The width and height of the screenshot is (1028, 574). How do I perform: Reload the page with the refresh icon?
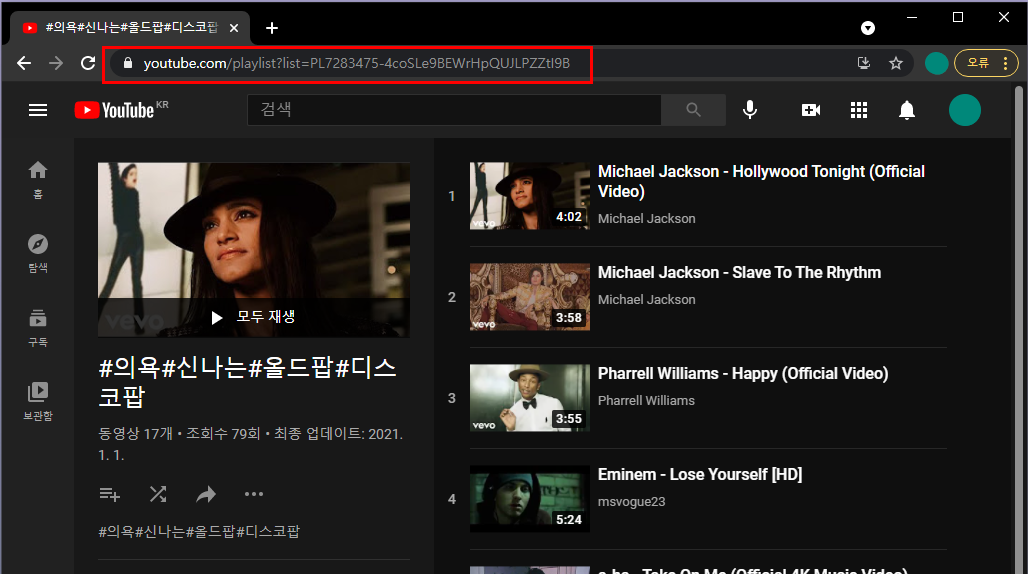click(88, 63)
